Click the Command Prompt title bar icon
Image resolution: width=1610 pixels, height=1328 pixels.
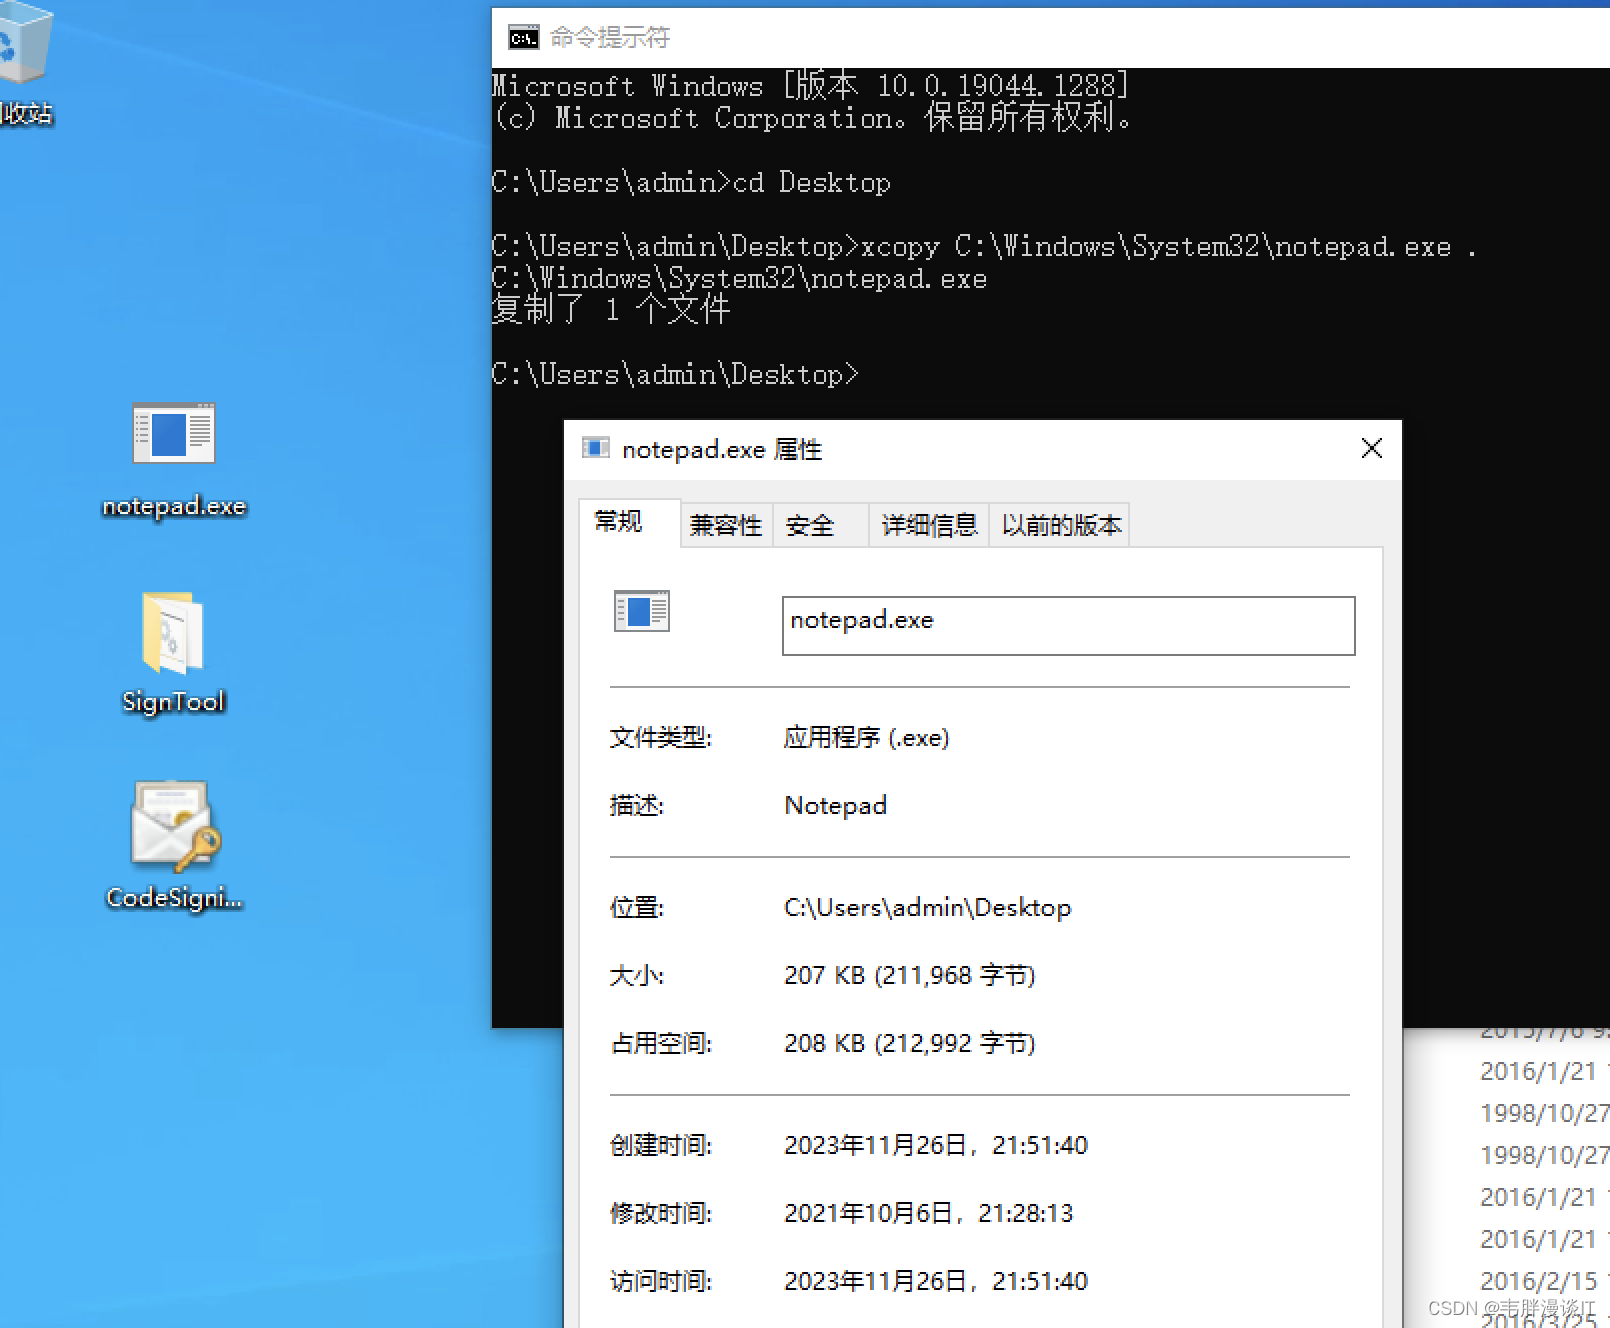pyautogui.click(x=523, y=38)
